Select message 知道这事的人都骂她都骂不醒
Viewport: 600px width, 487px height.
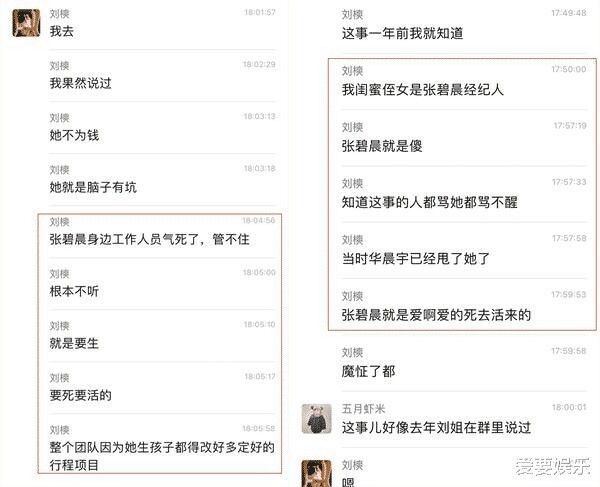[x=429, y=202]
